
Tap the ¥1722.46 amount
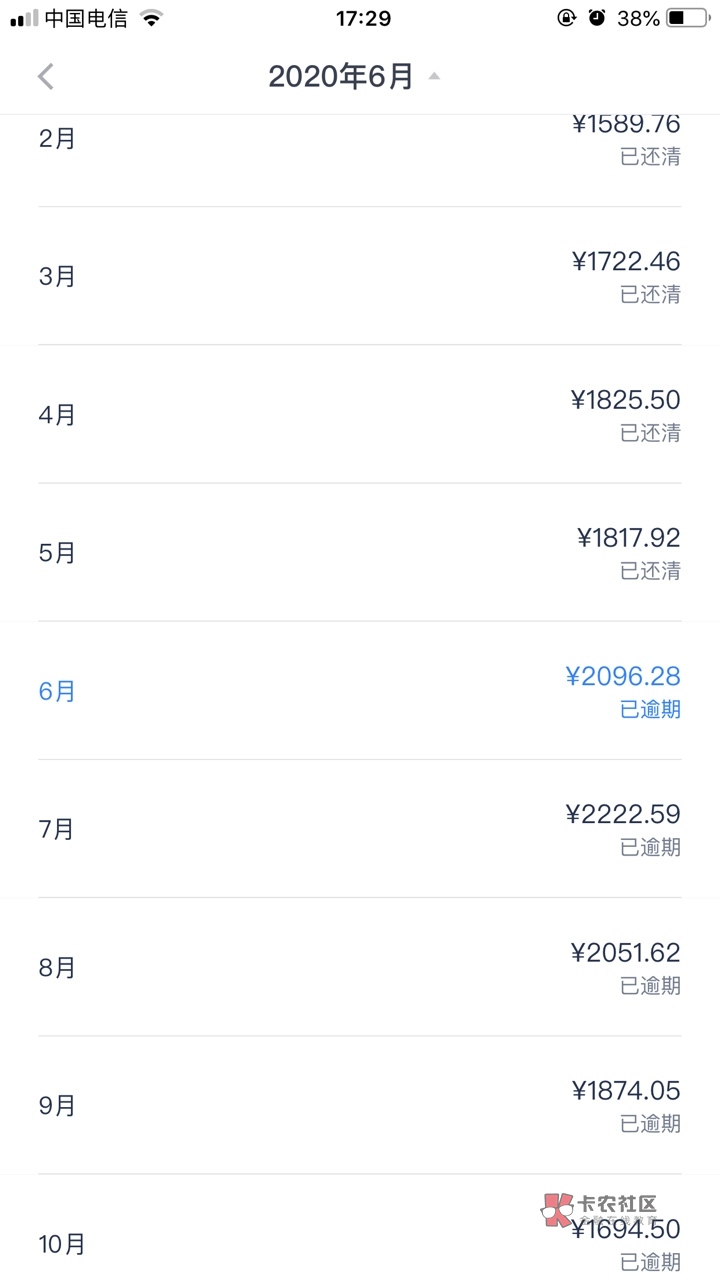click(626, 262)
